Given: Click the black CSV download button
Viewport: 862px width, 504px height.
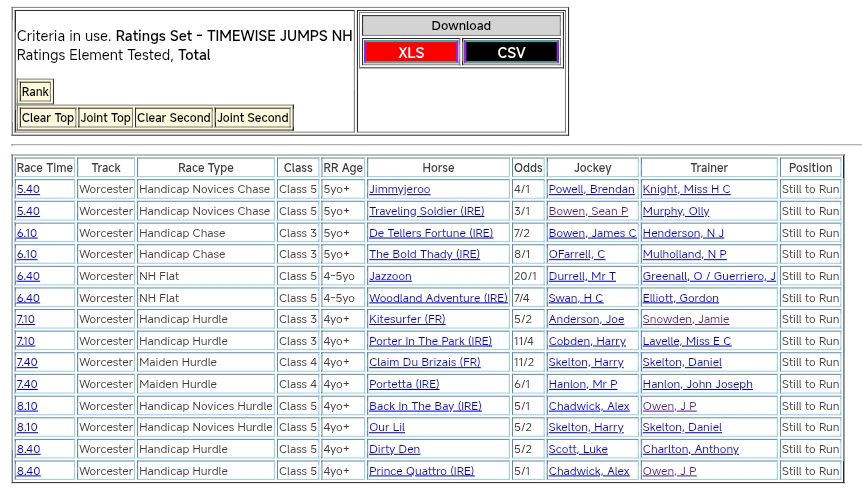Looking at the screenshot, I should [511, 53].
